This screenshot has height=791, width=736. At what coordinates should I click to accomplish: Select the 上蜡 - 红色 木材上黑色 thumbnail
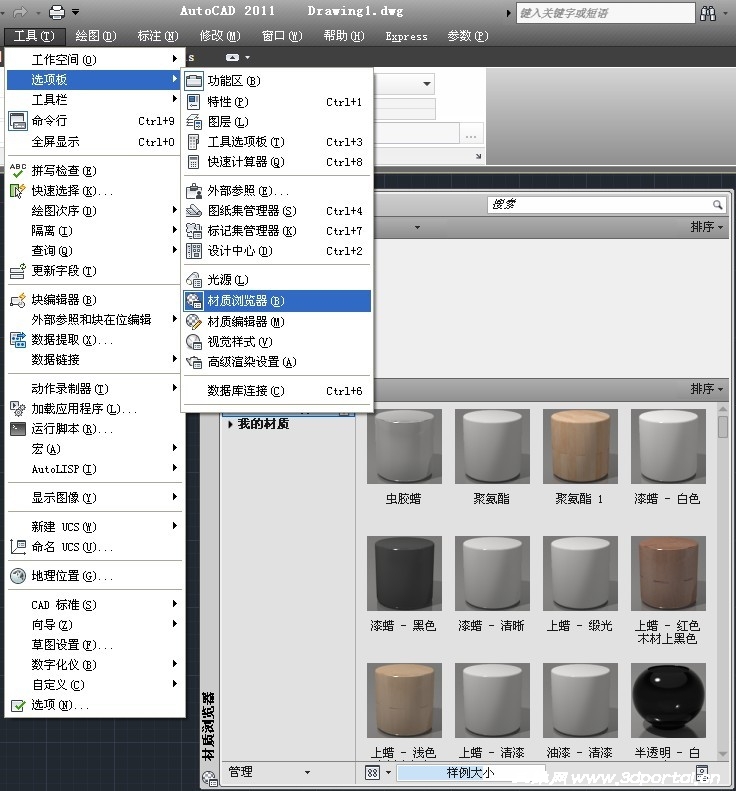[x=668, y=574]
